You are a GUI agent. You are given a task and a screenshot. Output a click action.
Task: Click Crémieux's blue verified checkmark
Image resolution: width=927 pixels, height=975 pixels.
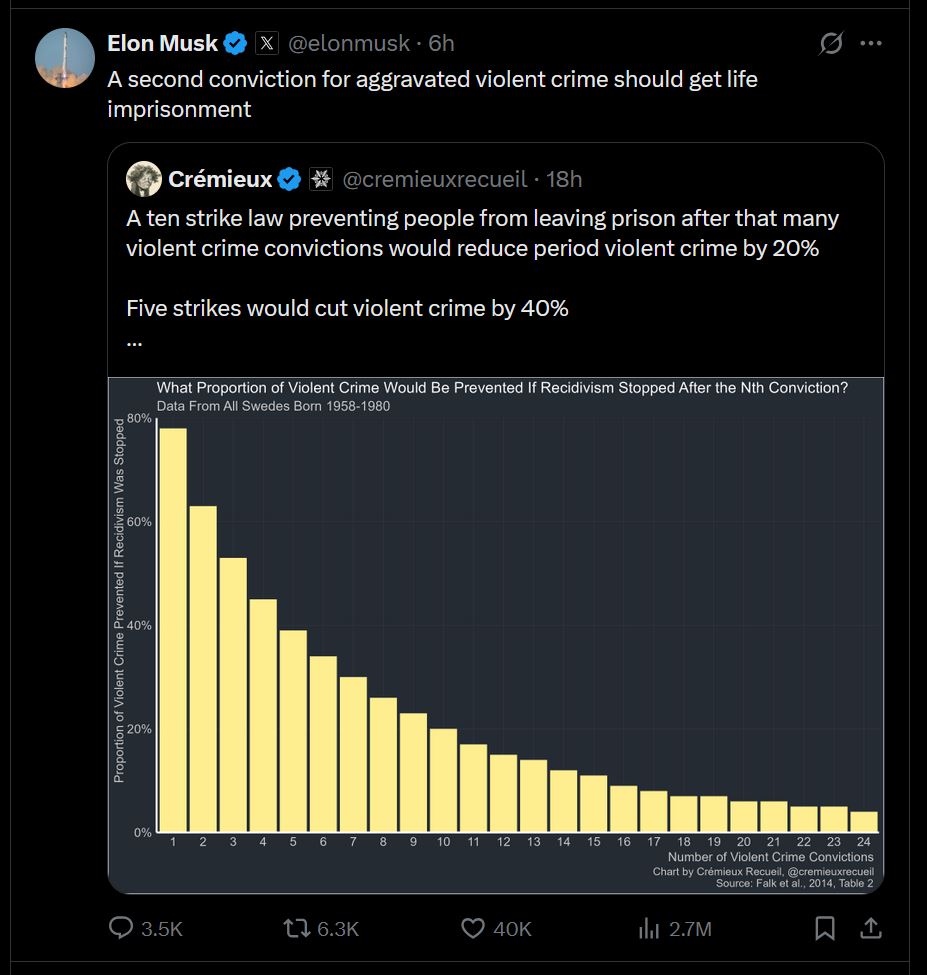click(289, 179)
